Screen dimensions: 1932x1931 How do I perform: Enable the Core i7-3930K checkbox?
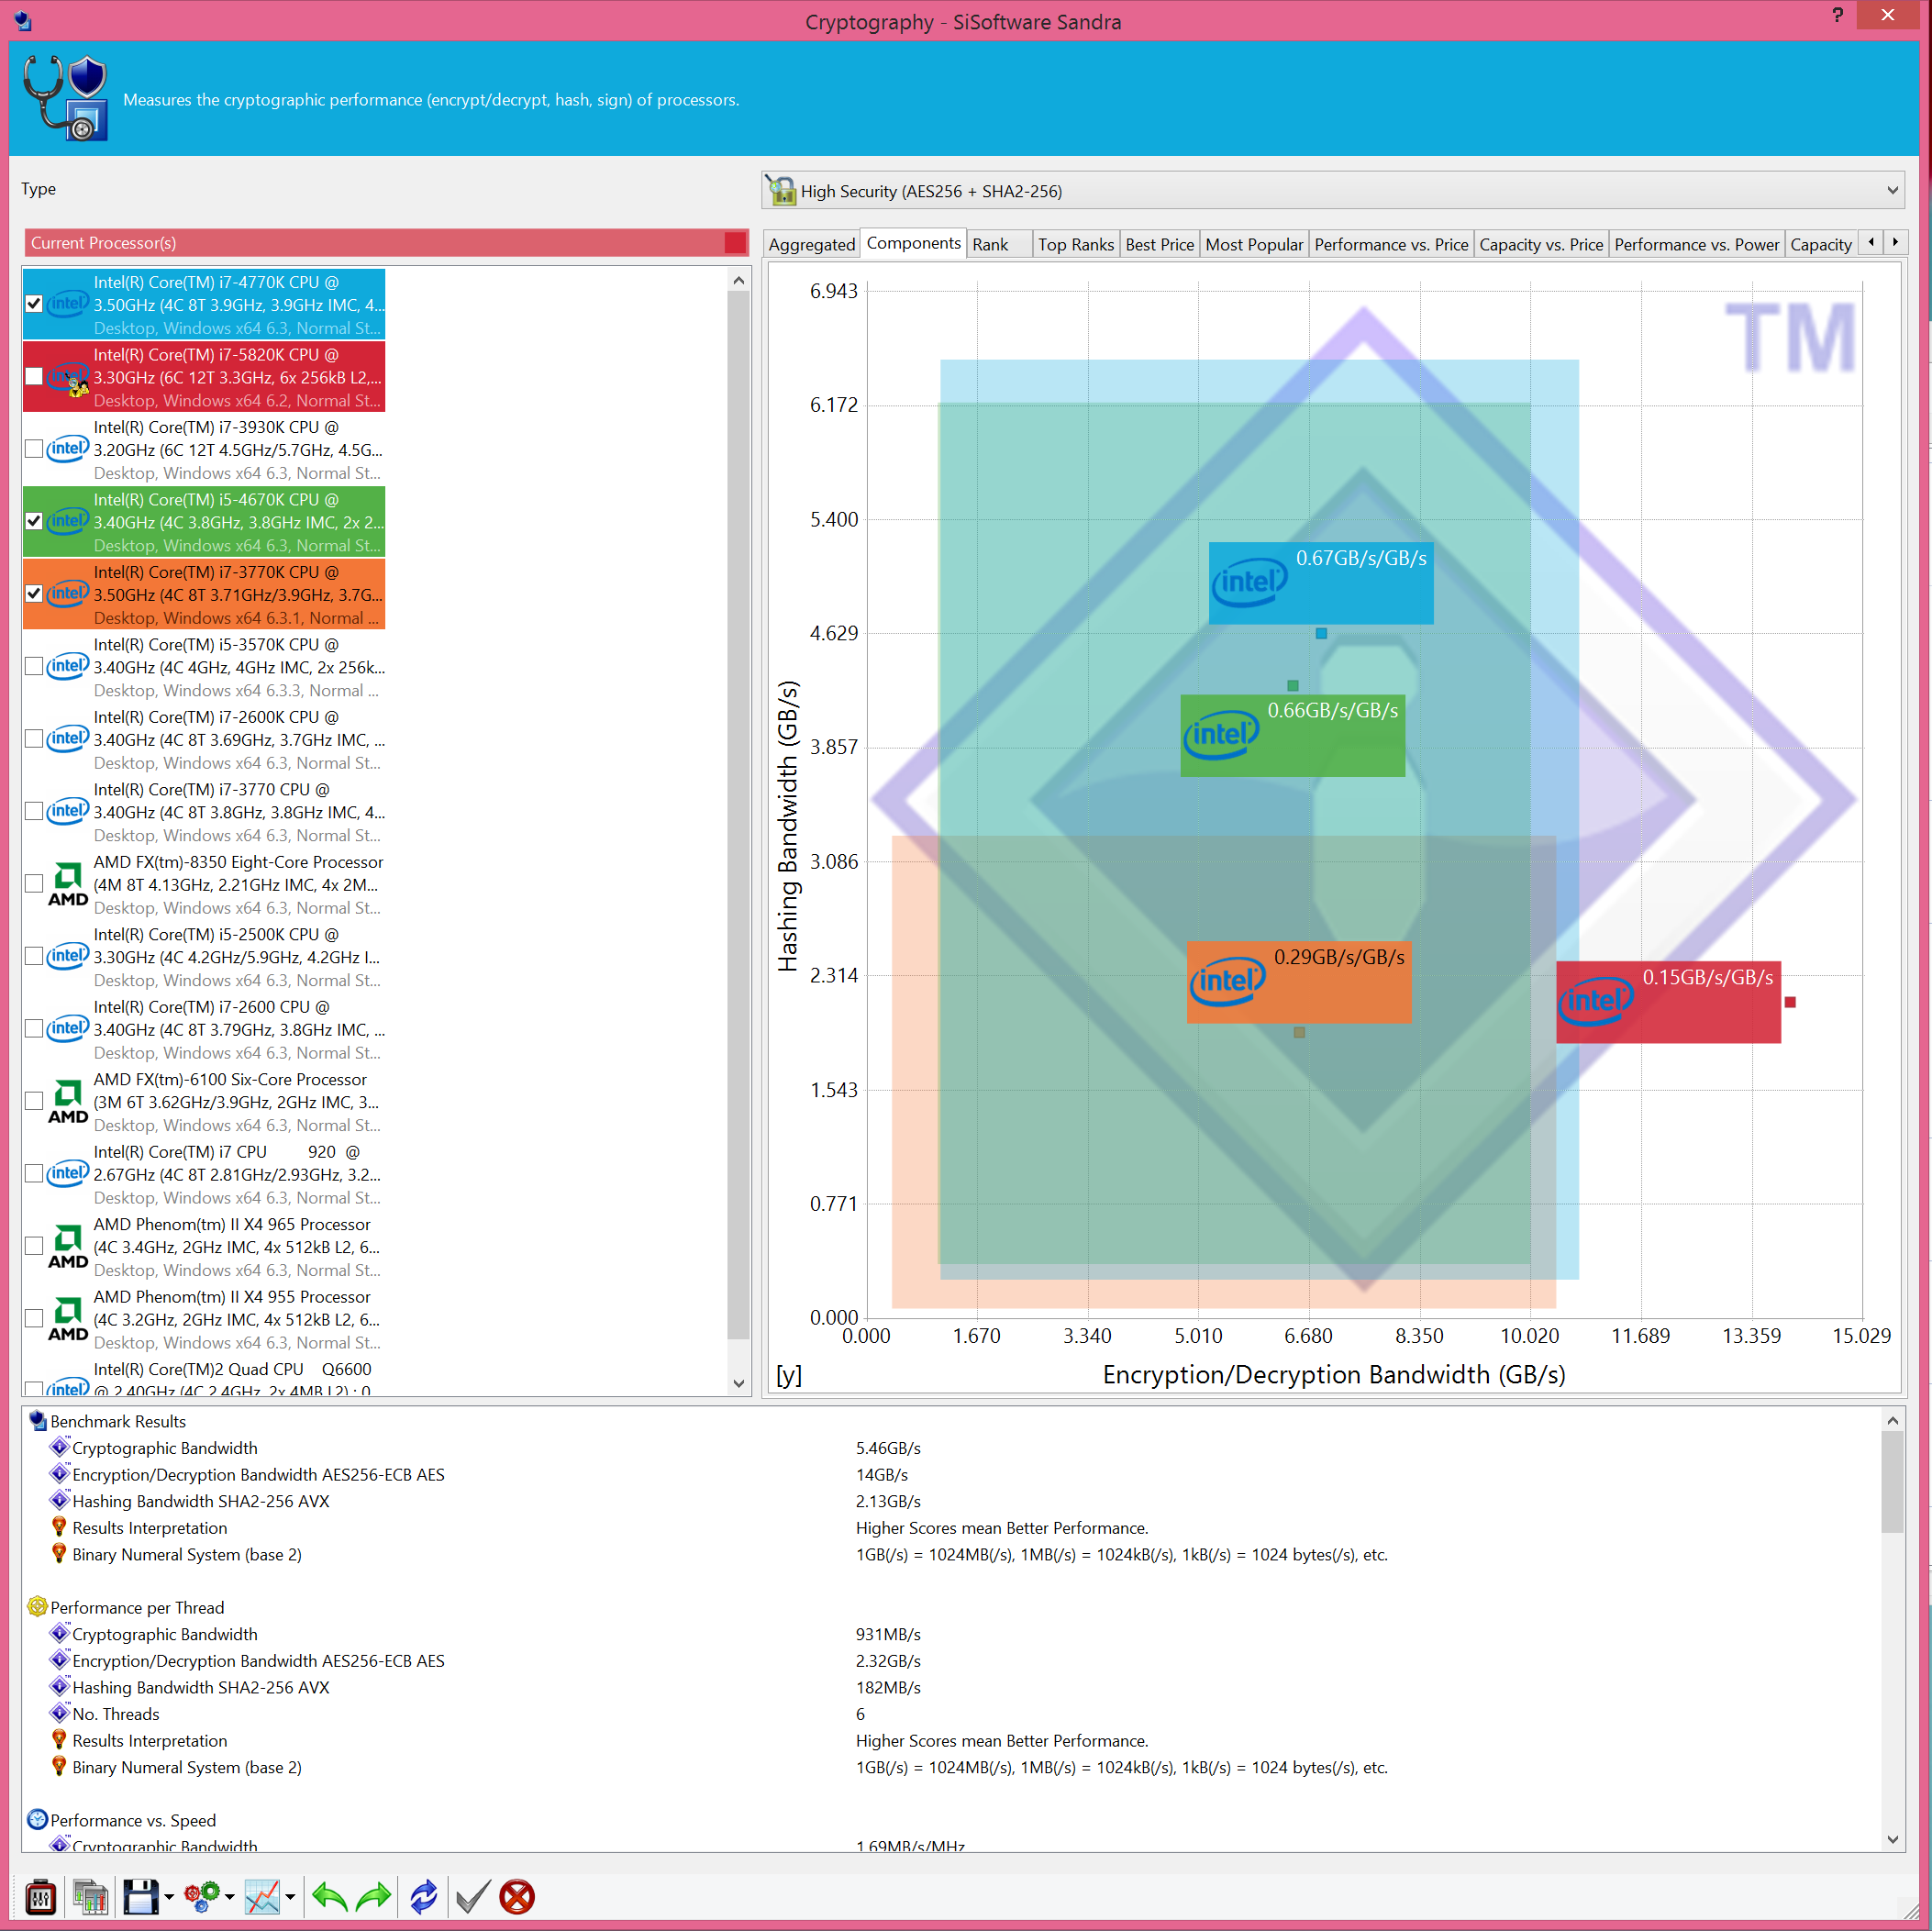[34, 448]
